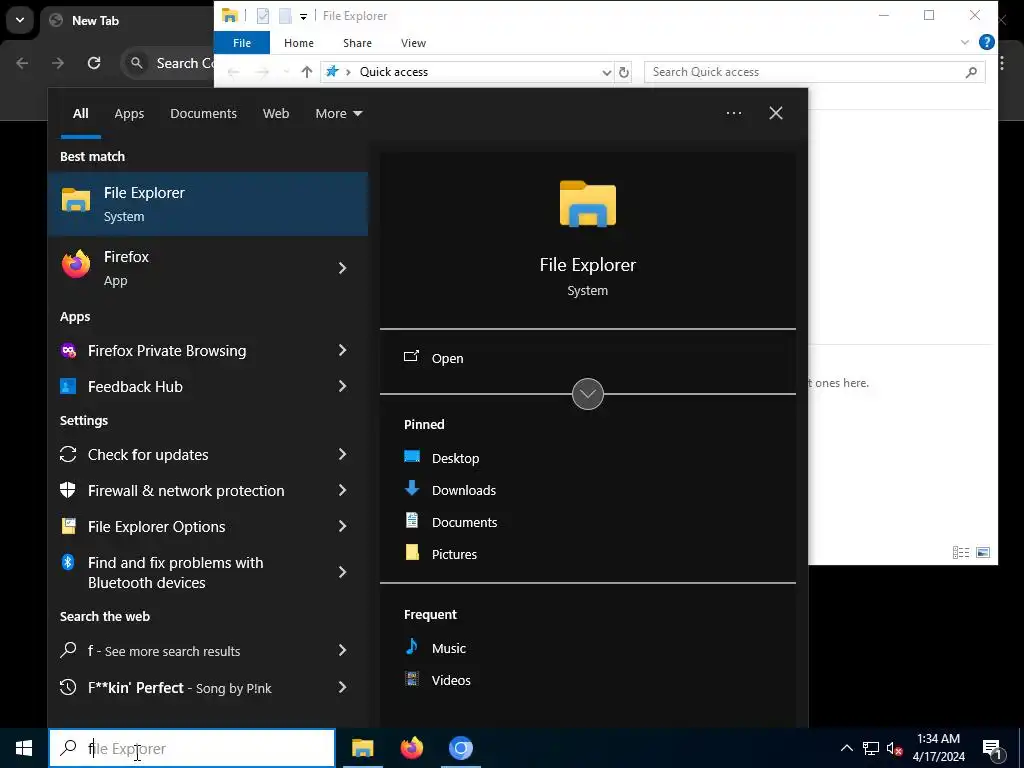Expand F**kin' Perfect web result arrow
The height and width of the screenshot is (768, 1024).
coord(342,687)
